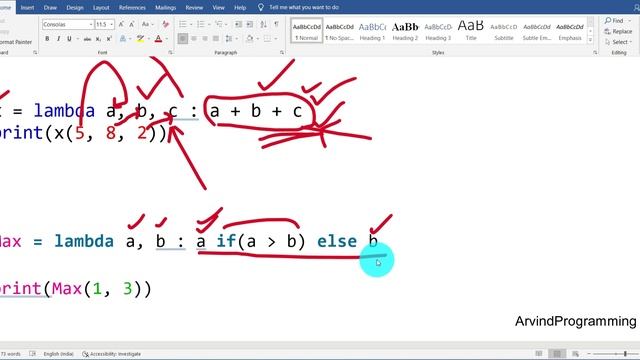
Task: Open the Mailings tab
Action: (165, 7)
